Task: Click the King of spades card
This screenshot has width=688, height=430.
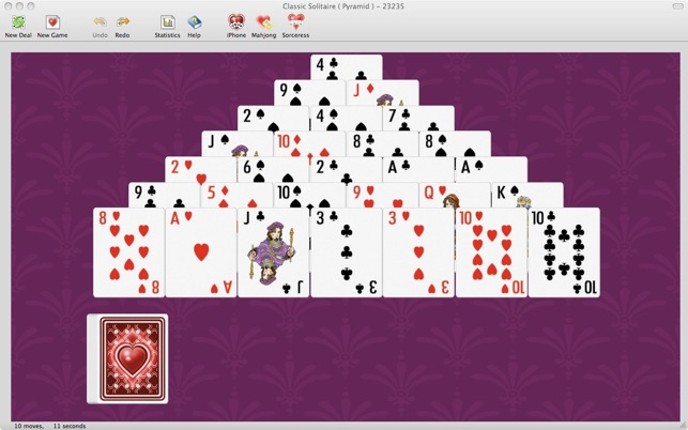Action: click(x=527, y=195)
